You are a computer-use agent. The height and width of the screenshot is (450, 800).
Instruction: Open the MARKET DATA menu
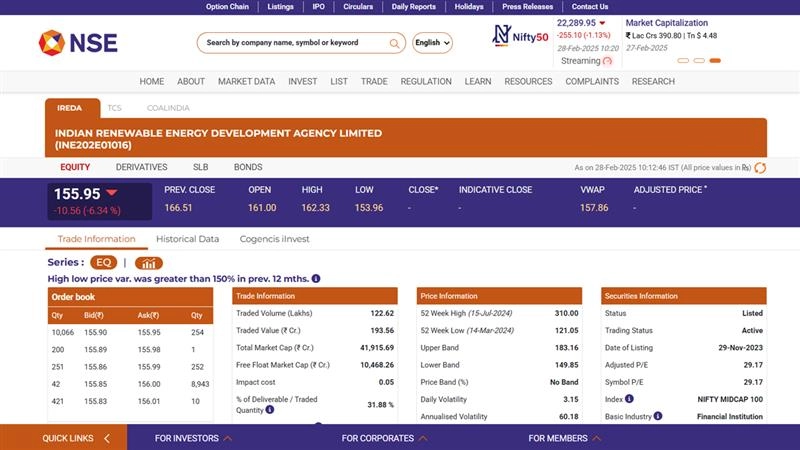[x=246, y=82]
